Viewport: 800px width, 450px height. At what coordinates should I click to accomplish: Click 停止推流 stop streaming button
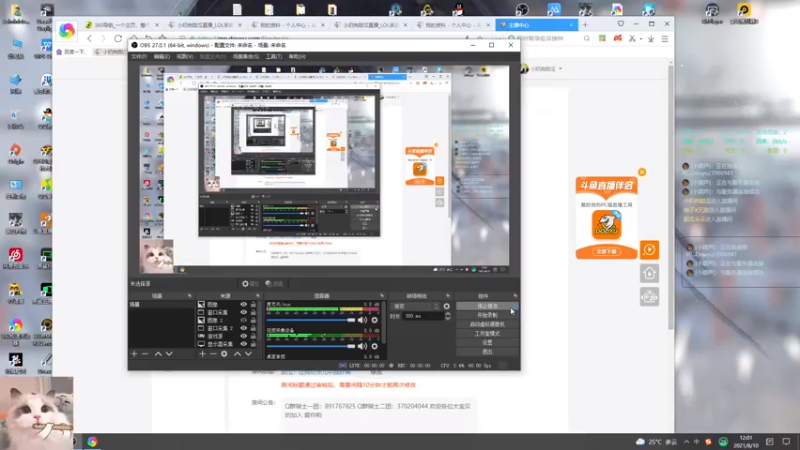[487, 306]
